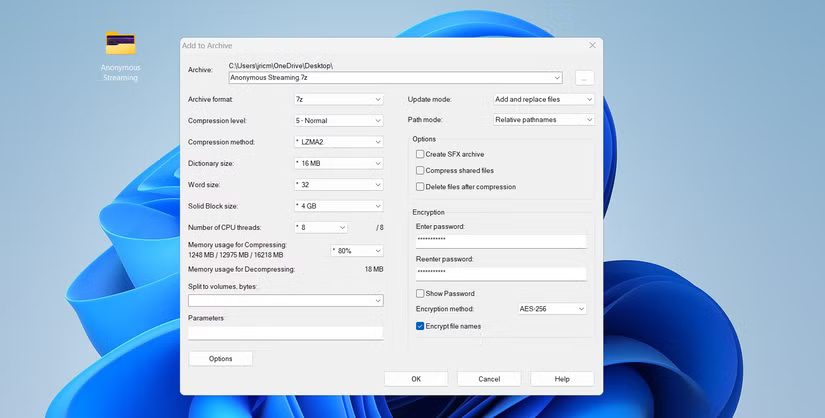Viewport: 825px width, 418px height.
Task: Open the Options button
Action: pos(220,358)
